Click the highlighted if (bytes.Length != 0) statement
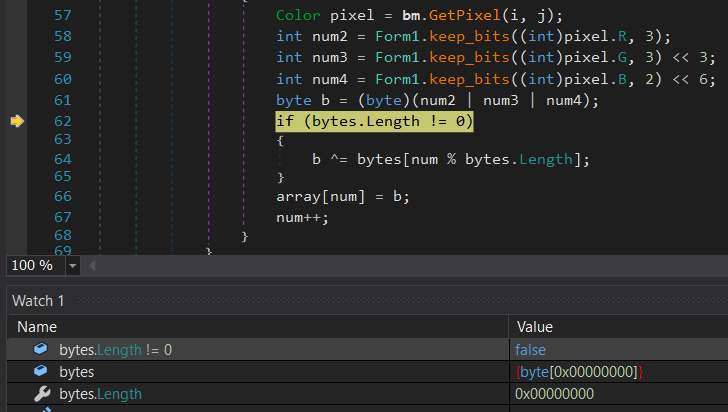Image resolution: width=728 pixels, height=412 pixels. [374, 121]
